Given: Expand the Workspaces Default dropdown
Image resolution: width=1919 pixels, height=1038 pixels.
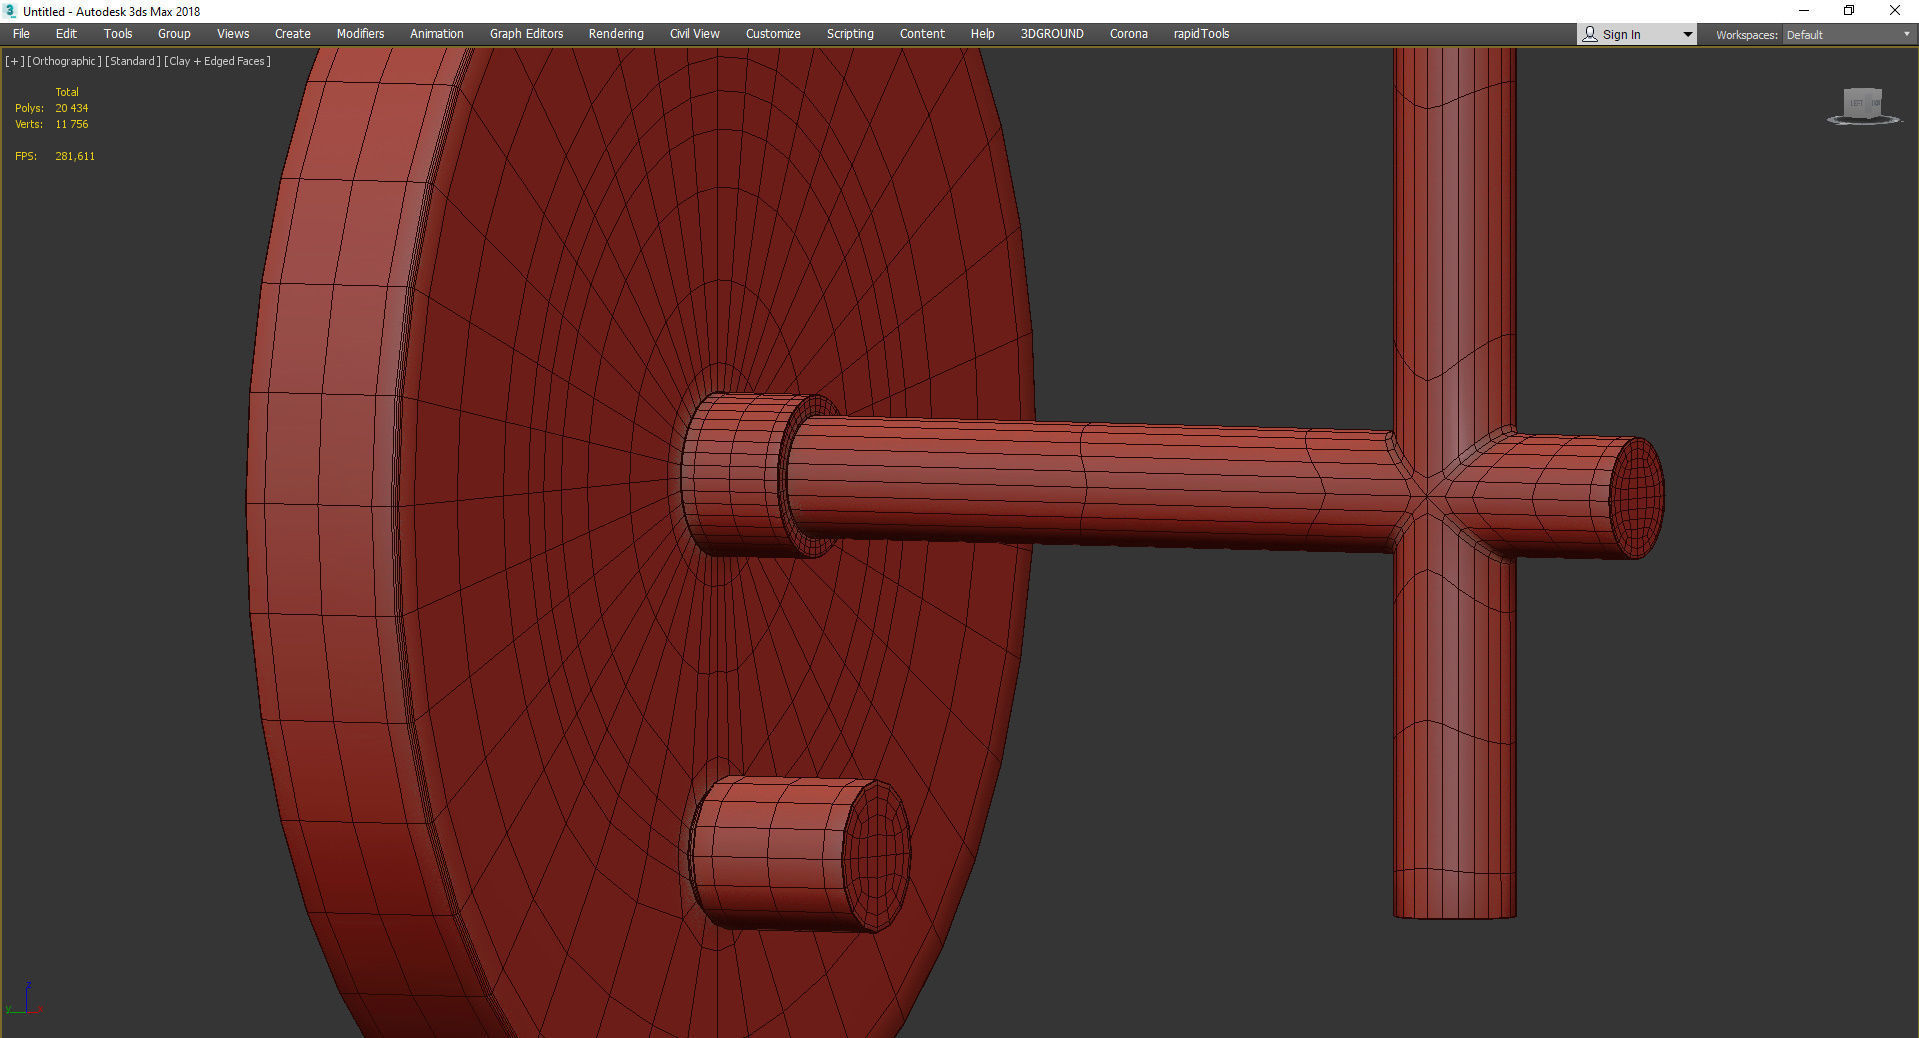Looking at the screenshot, I should [x=1848, y=35].
